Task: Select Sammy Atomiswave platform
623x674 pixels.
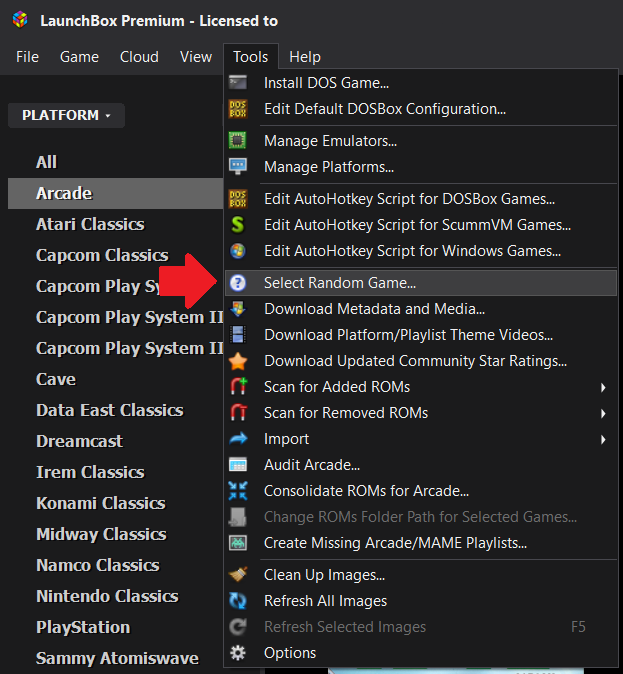Action: pyautogui.click(x=115, y=658)
